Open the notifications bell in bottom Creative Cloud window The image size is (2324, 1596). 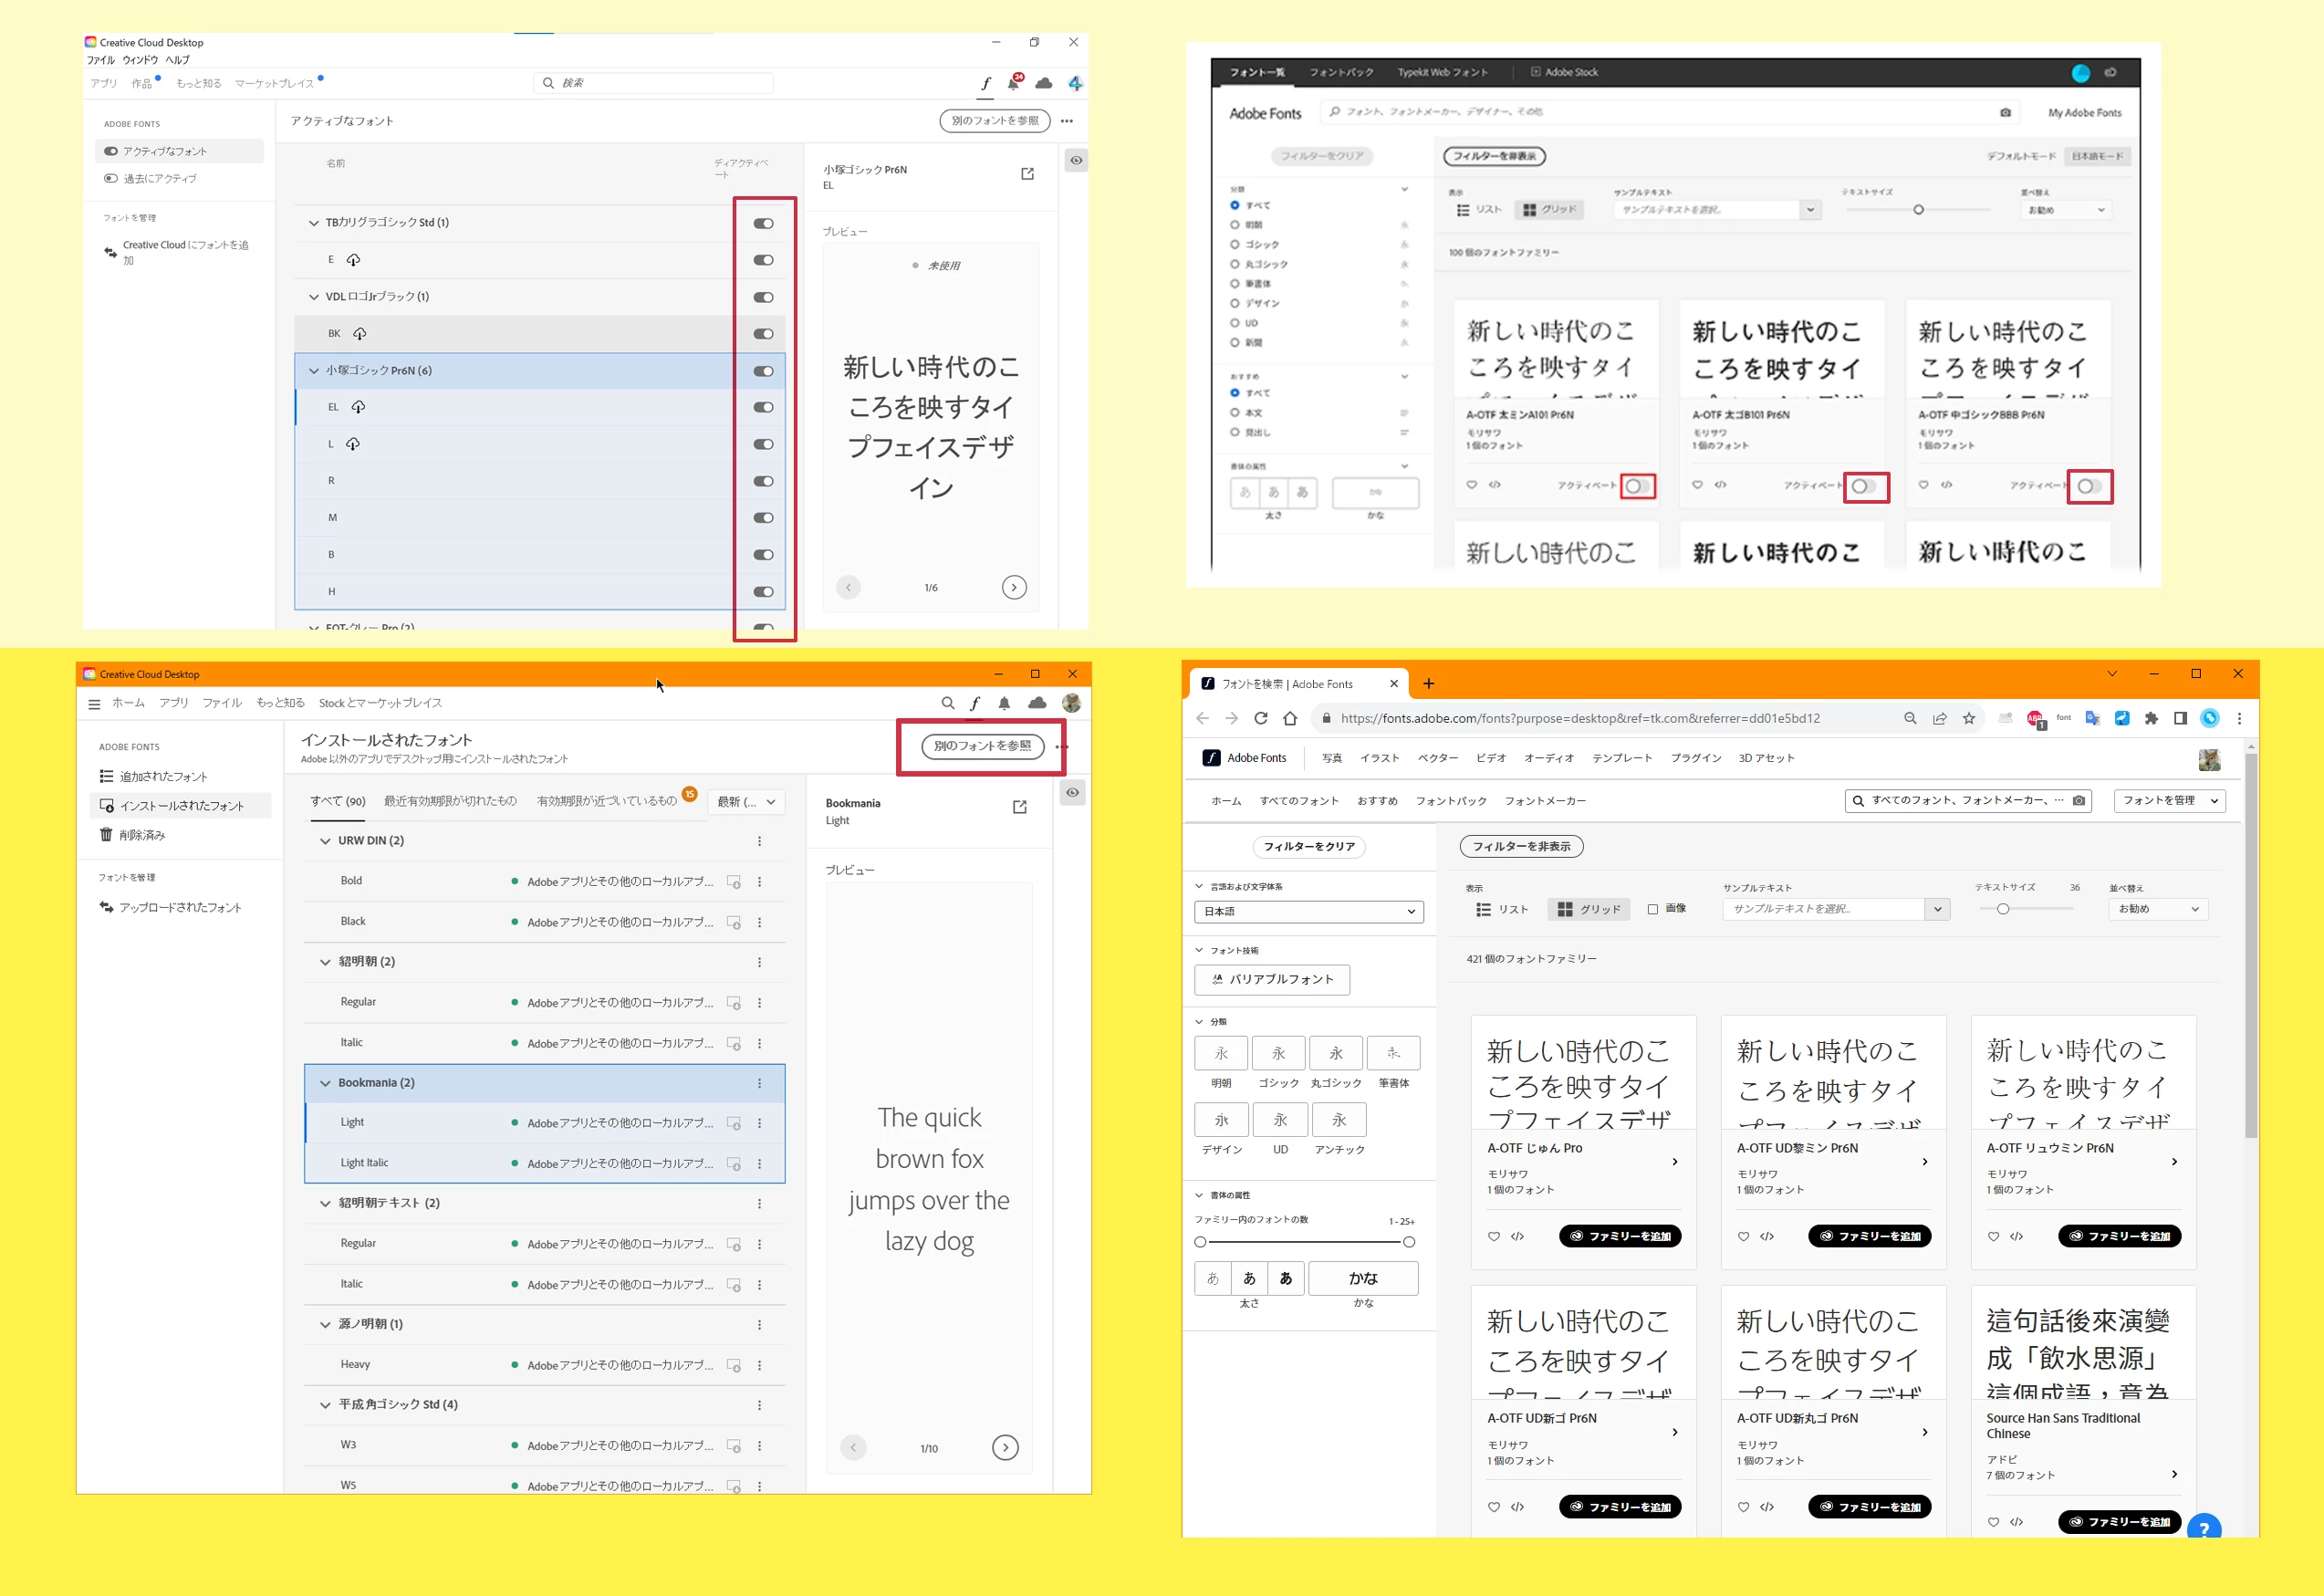pos(1004,703)
